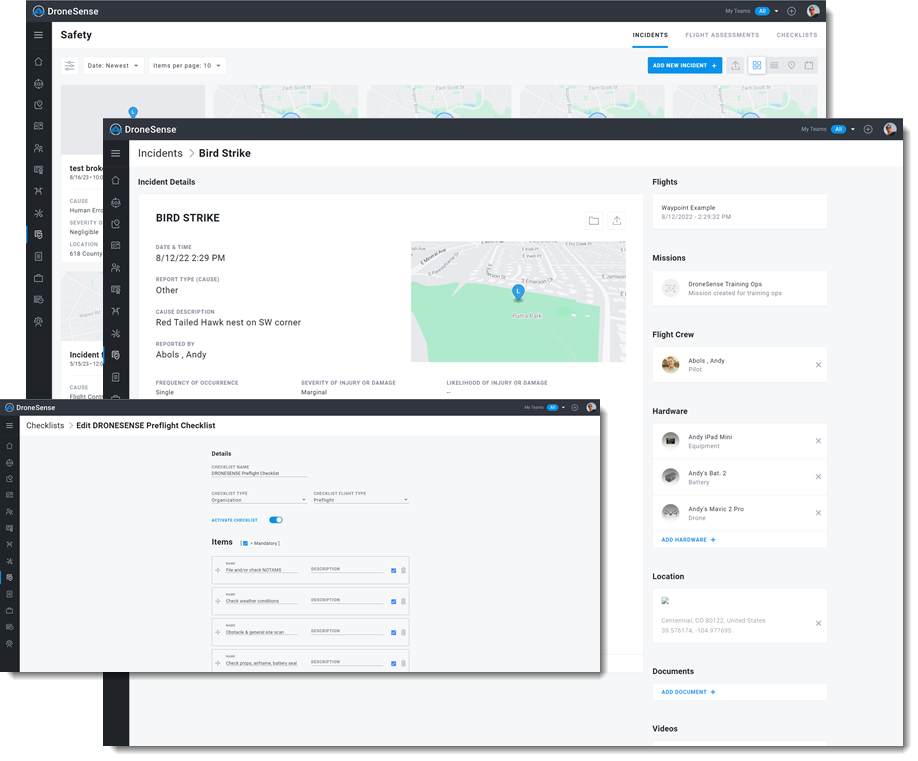Screen dimensions: 918x761
Task: Switch to list view in Safety window
Action: click(x=774, y=66)
